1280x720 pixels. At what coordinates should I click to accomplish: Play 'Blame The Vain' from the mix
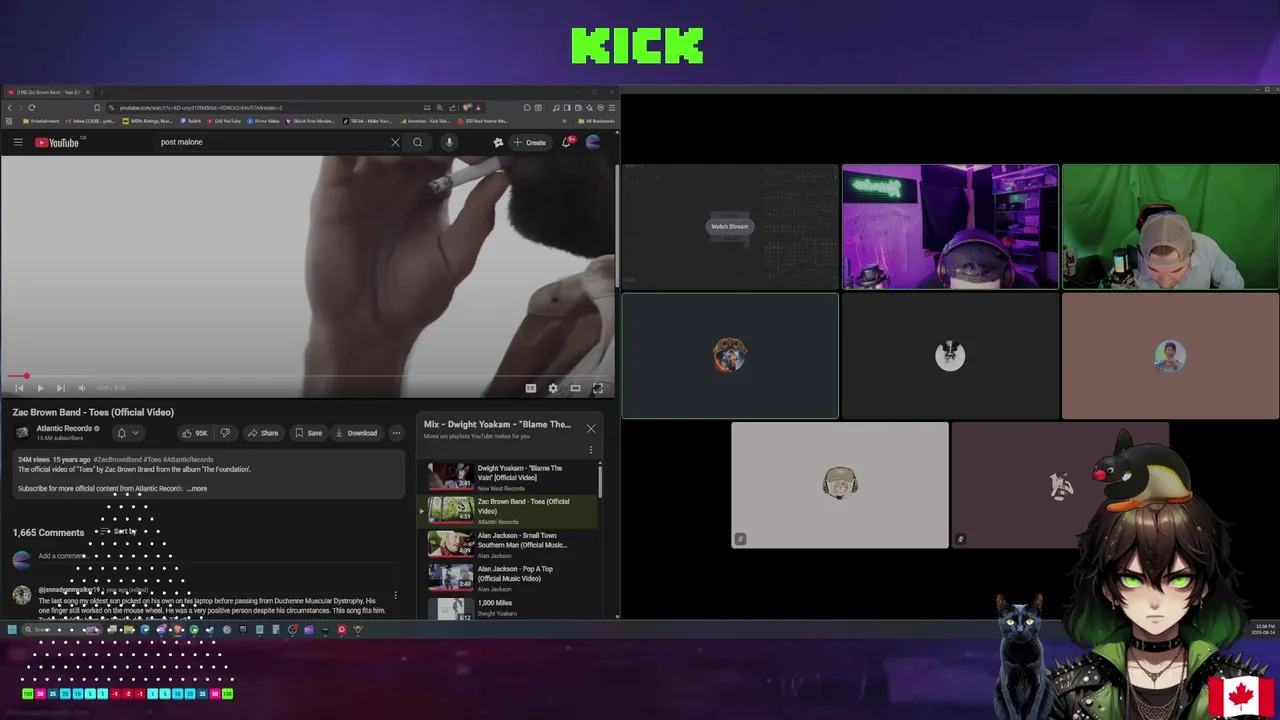[509, 477]
